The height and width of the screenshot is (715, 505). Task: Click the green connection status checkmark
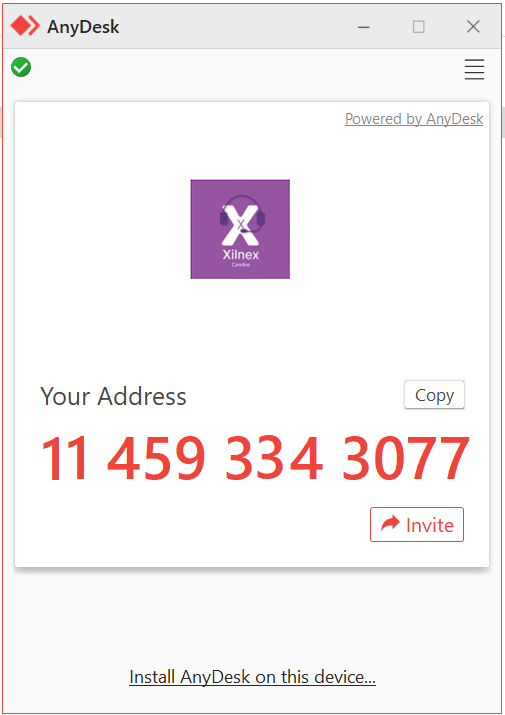tap(21, 67)
